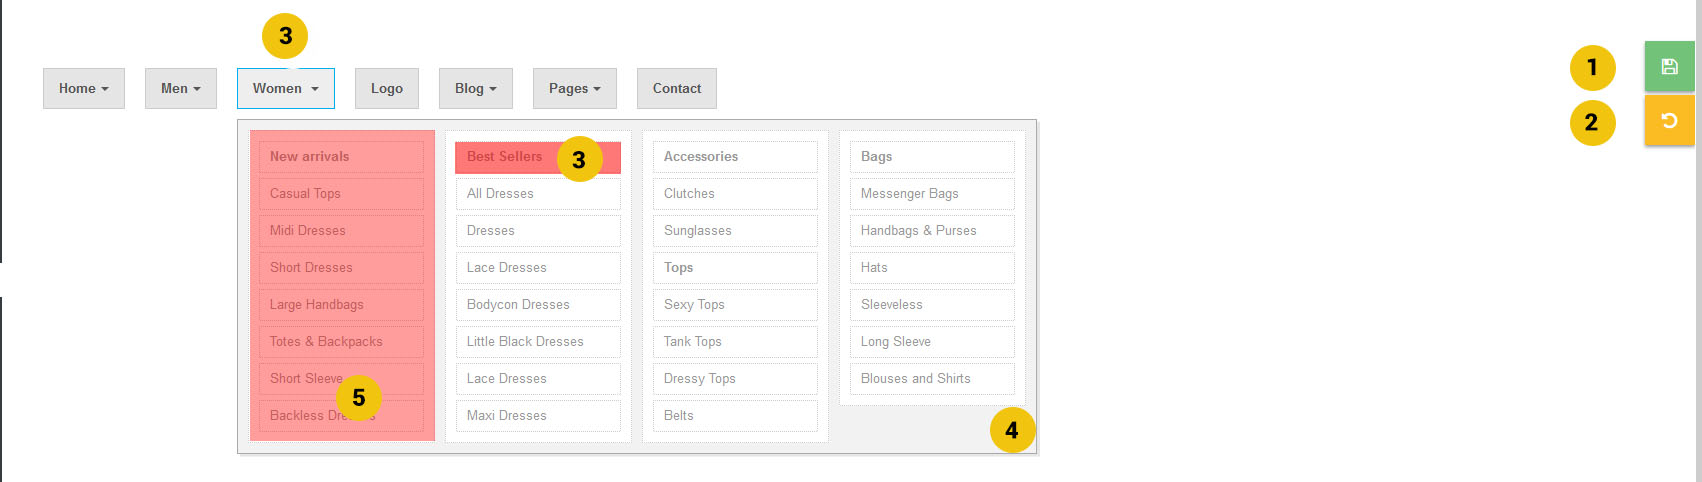
Task: Open the Women menu dropdown
Action: 286,88
